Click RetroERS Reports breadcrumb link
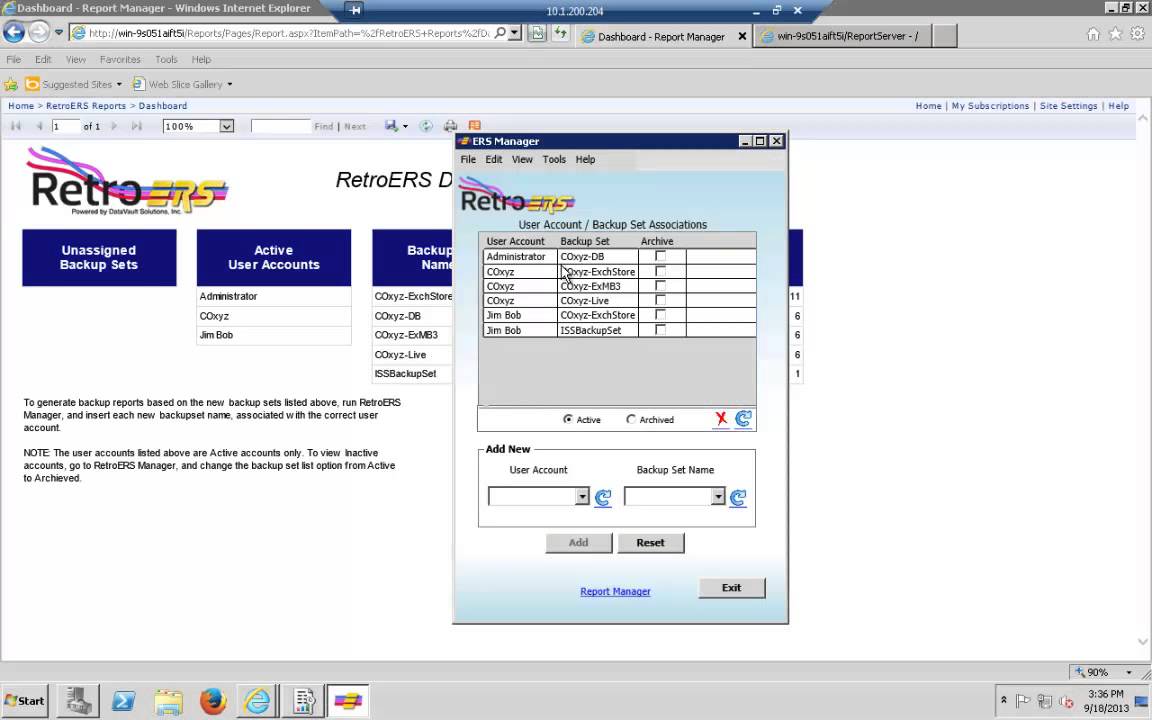Image resolution: width=1152 pixels, height=720 pixels. [x=86, y=106]
